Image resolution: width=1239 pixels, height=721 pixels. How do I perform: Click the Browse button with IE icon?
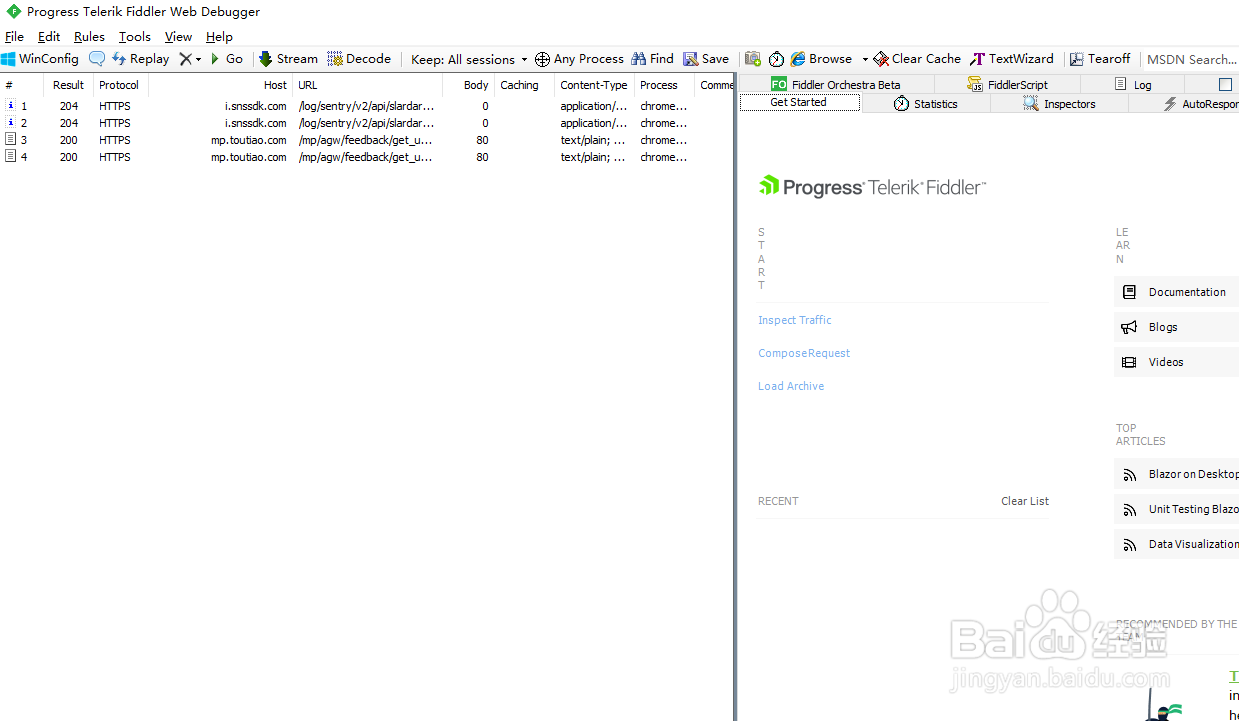[821, 59]
